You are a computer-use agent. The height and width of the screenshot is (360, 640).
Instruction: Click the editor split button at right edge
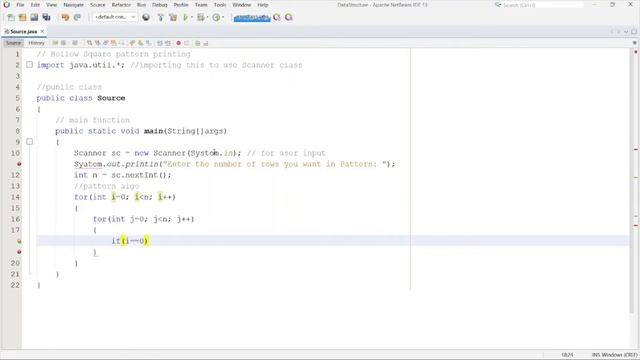click(634, 43)
